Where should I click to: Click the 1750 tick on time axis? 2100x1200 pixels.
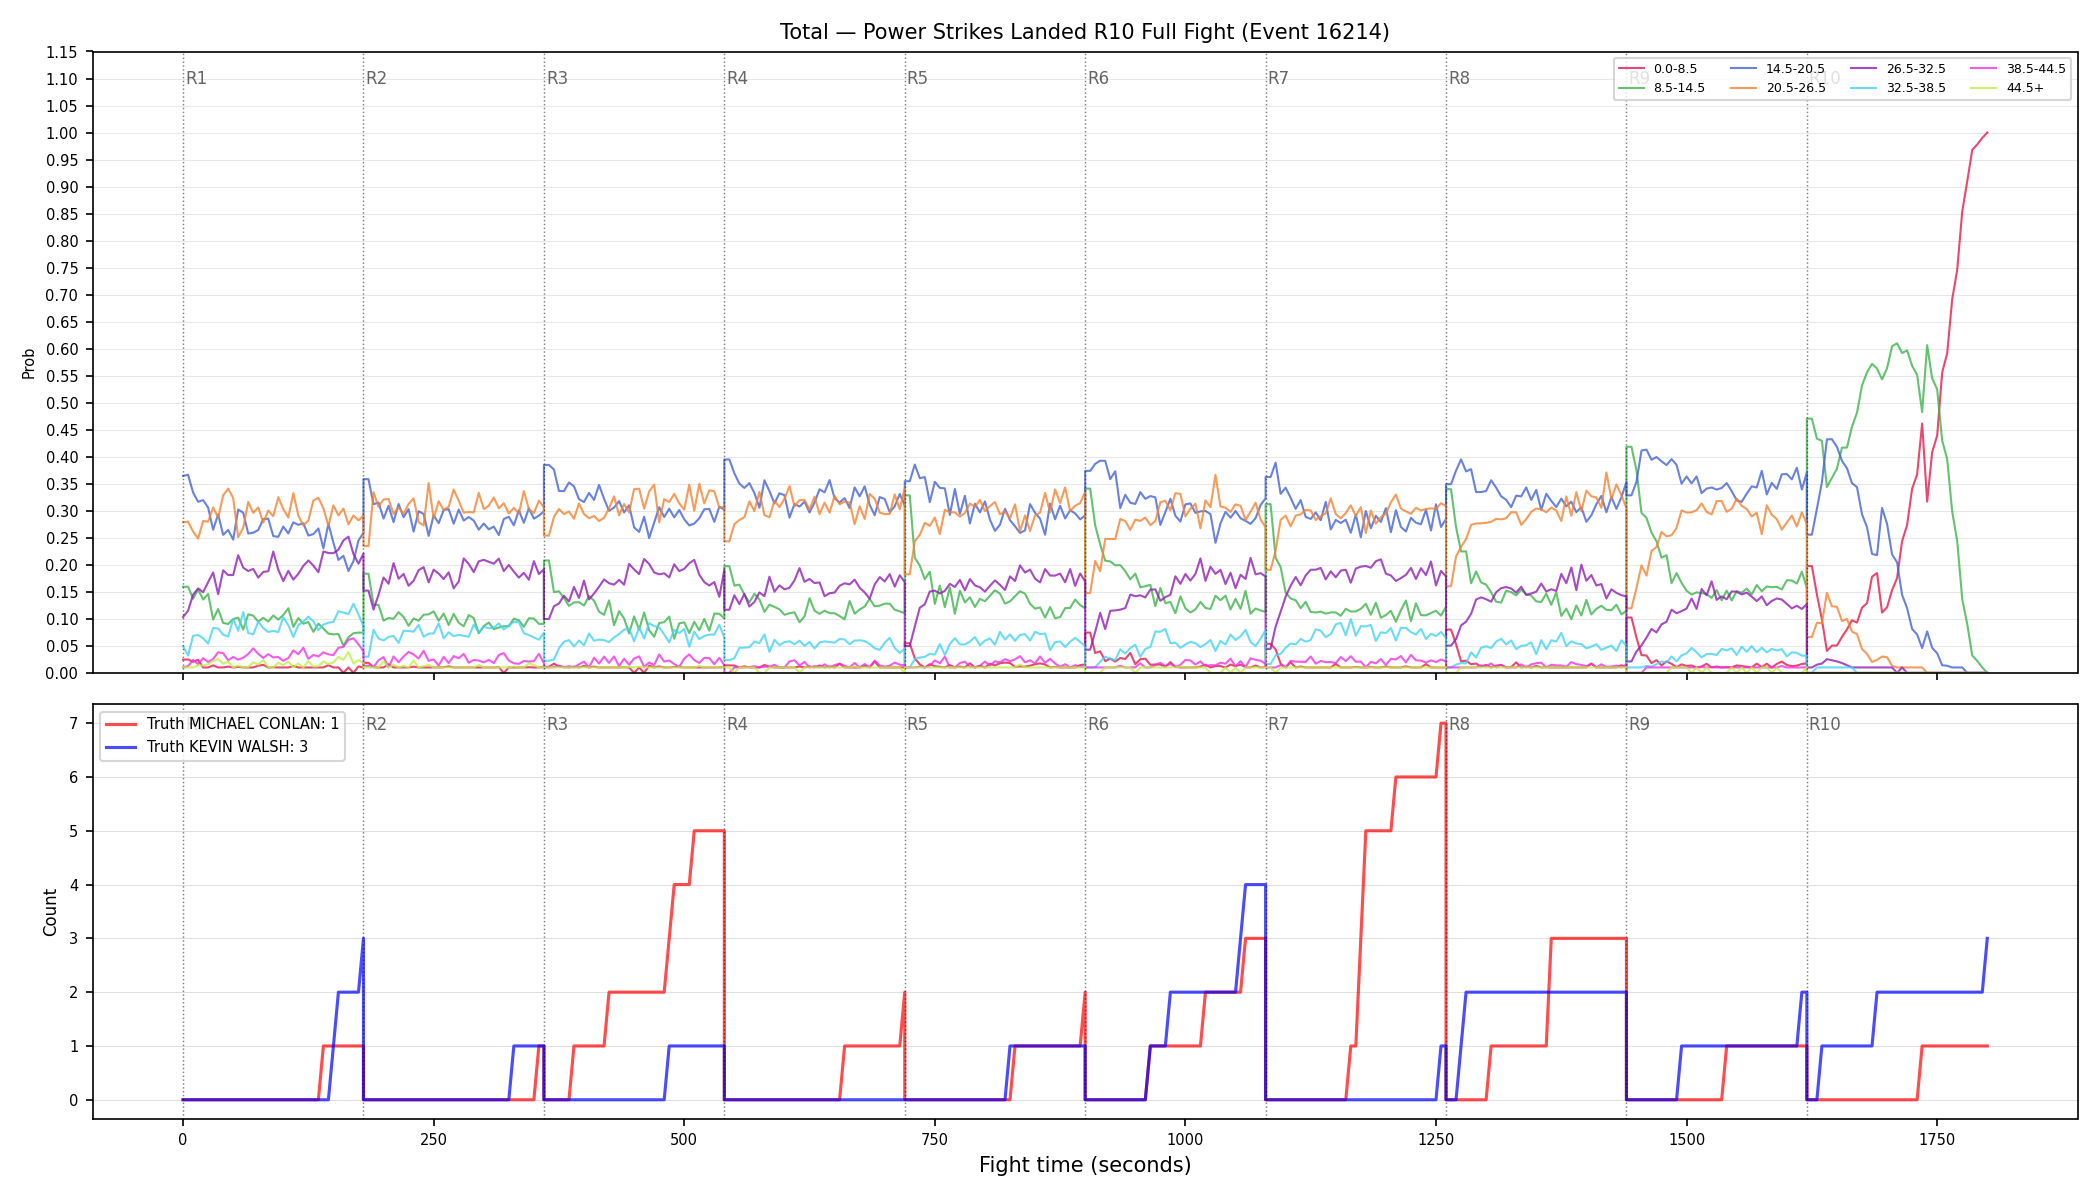(1937, 1139)
